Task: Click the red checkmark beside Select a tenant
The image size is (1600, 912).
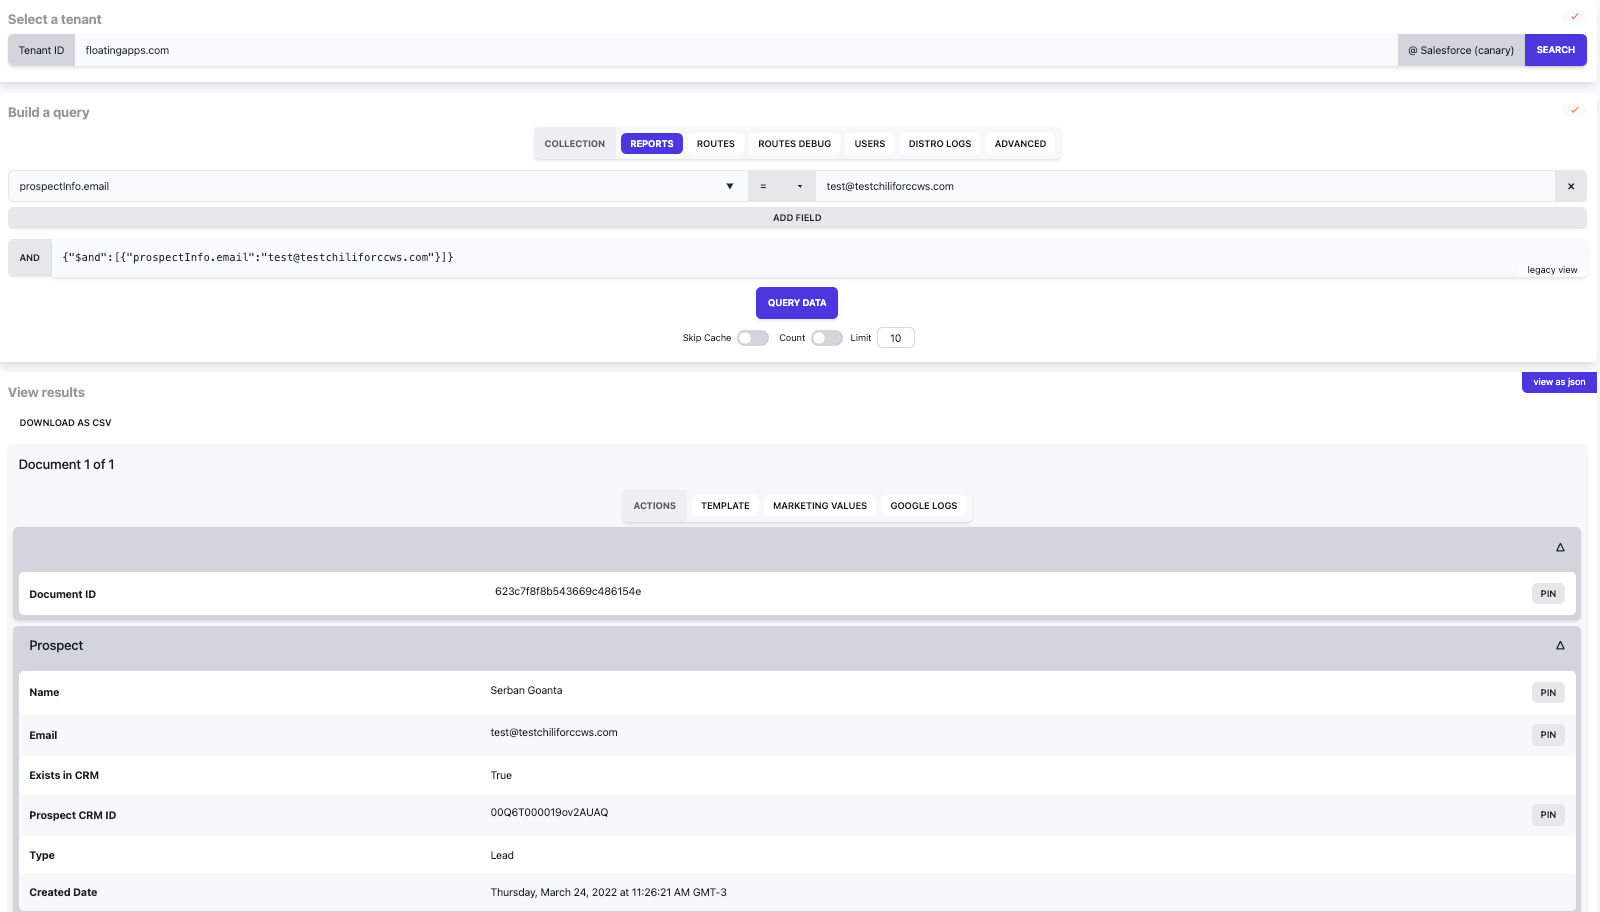Action: [x=1574, y=16]
